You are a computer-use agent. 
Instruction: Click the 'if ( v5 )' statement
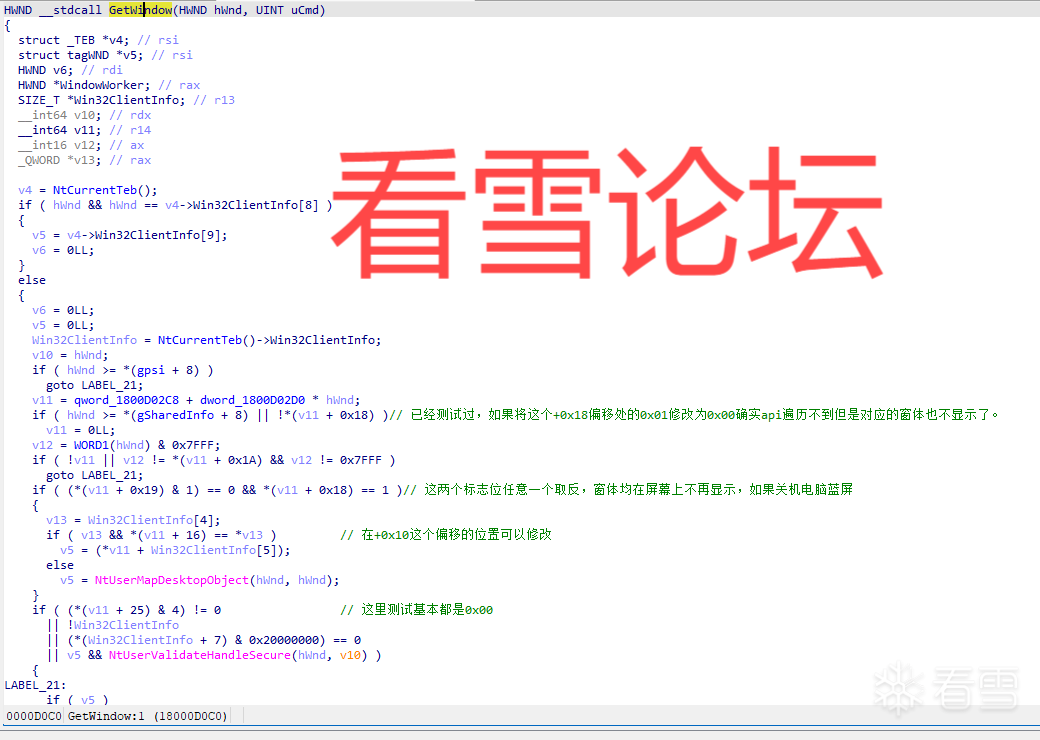pos(77,700)
